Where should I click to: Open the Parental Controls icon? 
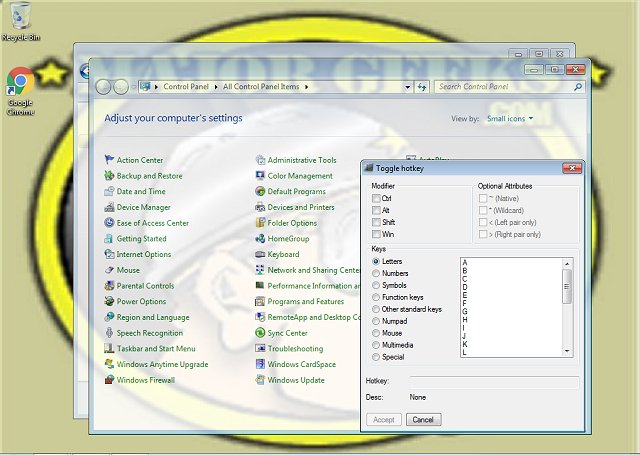(109, 286)
